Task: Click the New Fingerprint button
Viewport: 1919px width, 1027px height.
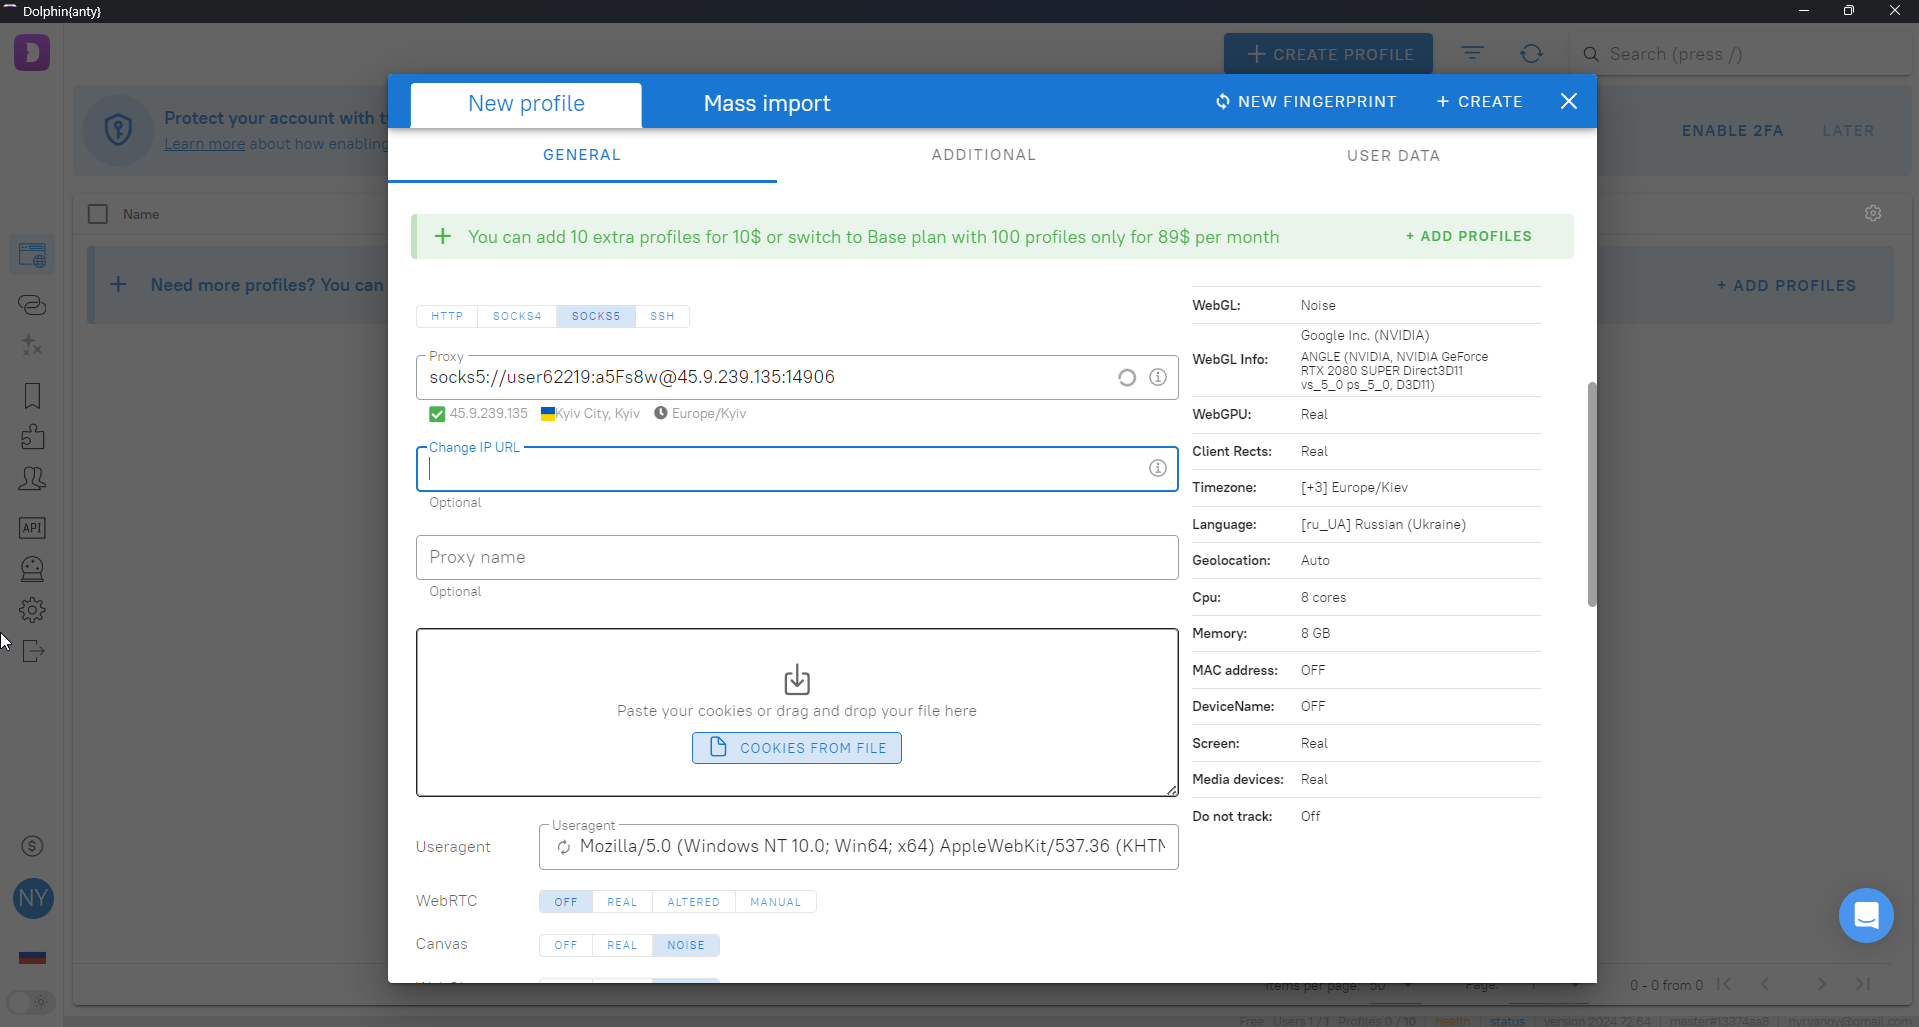Action: click(1305, 102)
